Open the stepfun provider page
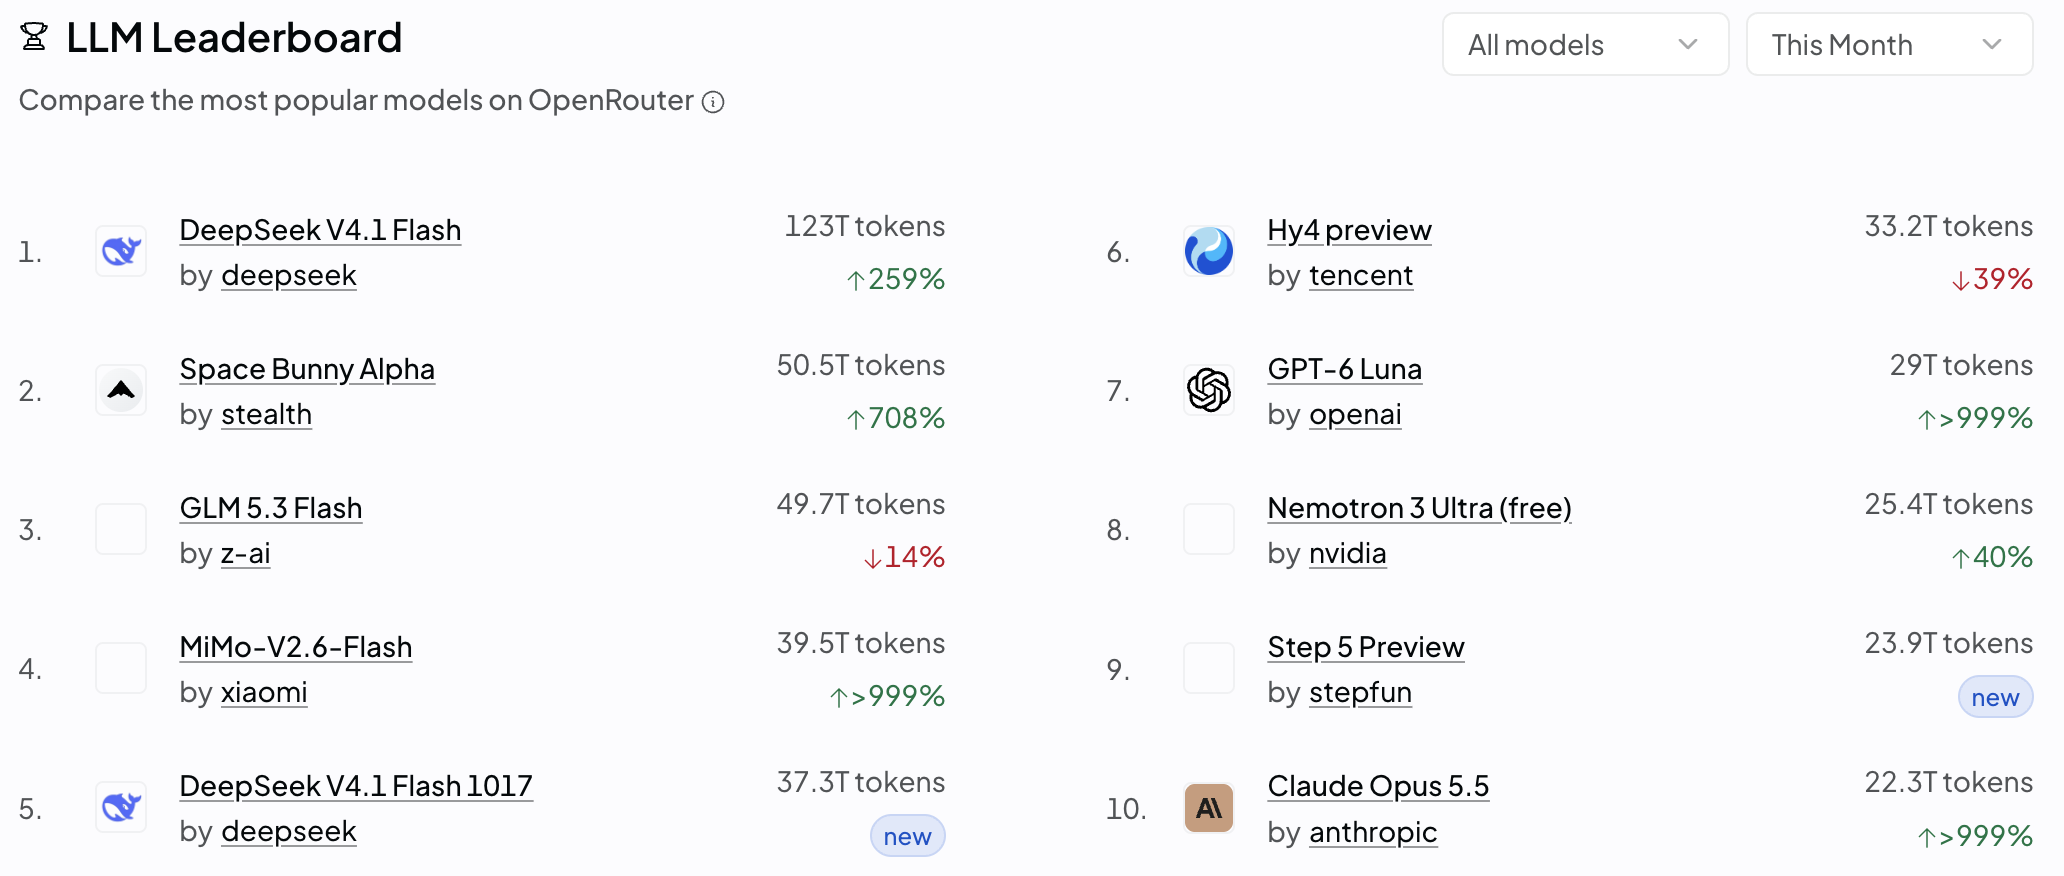The width and height of the screenshot is (2064, 876). 1361,692
